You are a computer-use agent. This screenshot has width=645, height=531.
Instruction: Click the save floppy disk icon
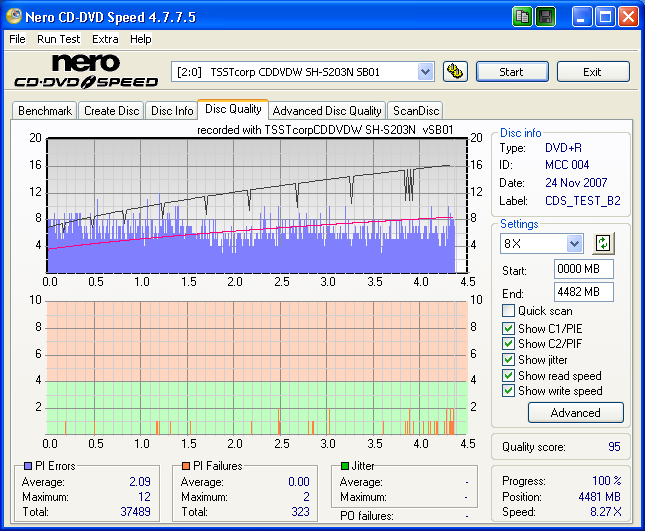point(546,17)
